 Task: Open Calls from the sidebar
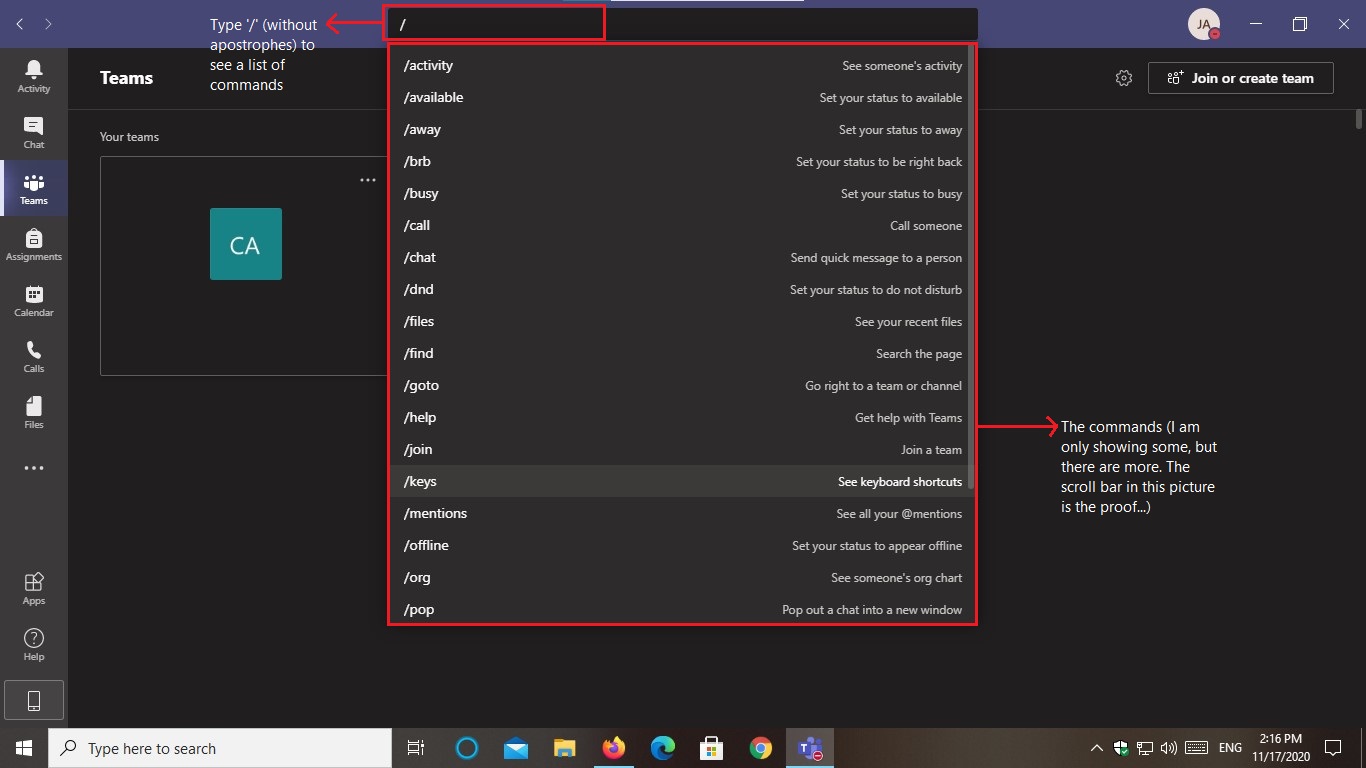(34, 356)
